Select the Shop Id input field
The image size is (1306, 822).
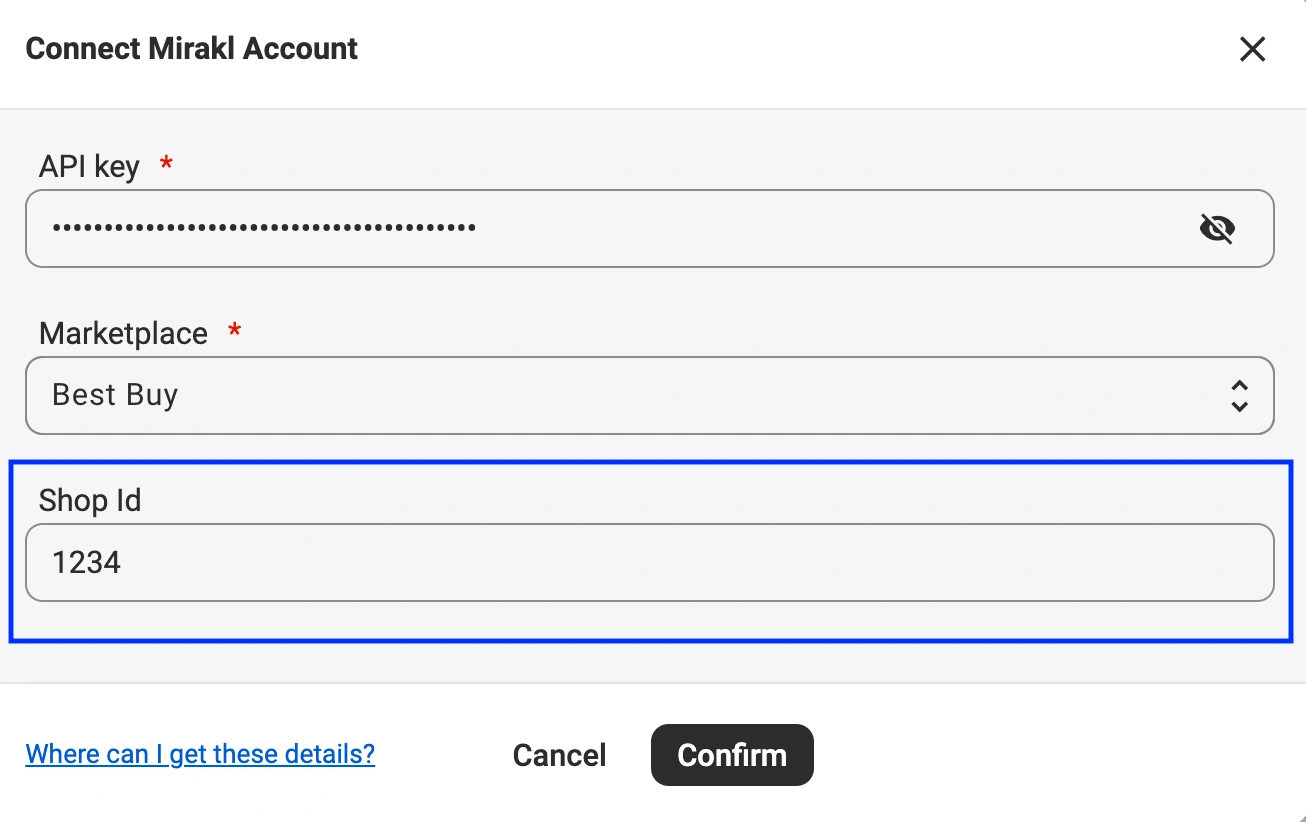650,562
